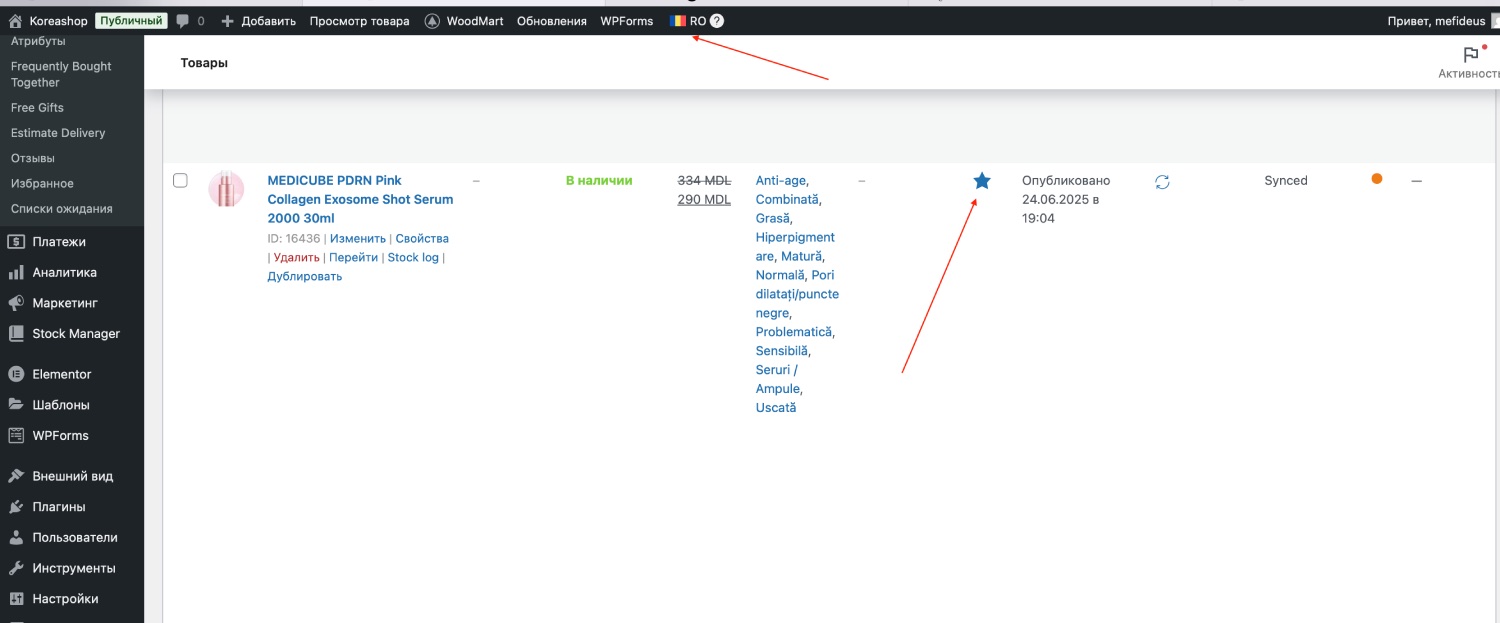This screenshot has width=1500, height=623.
Task: Click the Hiperpigmentare category link
Action: coord(795,247)
